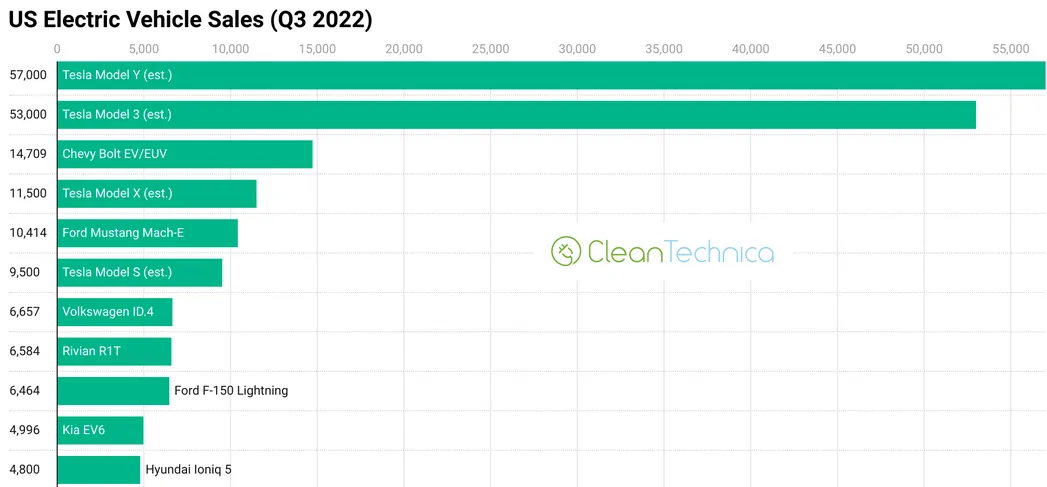Viewport: 1047px width, 487px height.
Task: Click the 35,000 axis tick label
Action: (x=664, y=49)
